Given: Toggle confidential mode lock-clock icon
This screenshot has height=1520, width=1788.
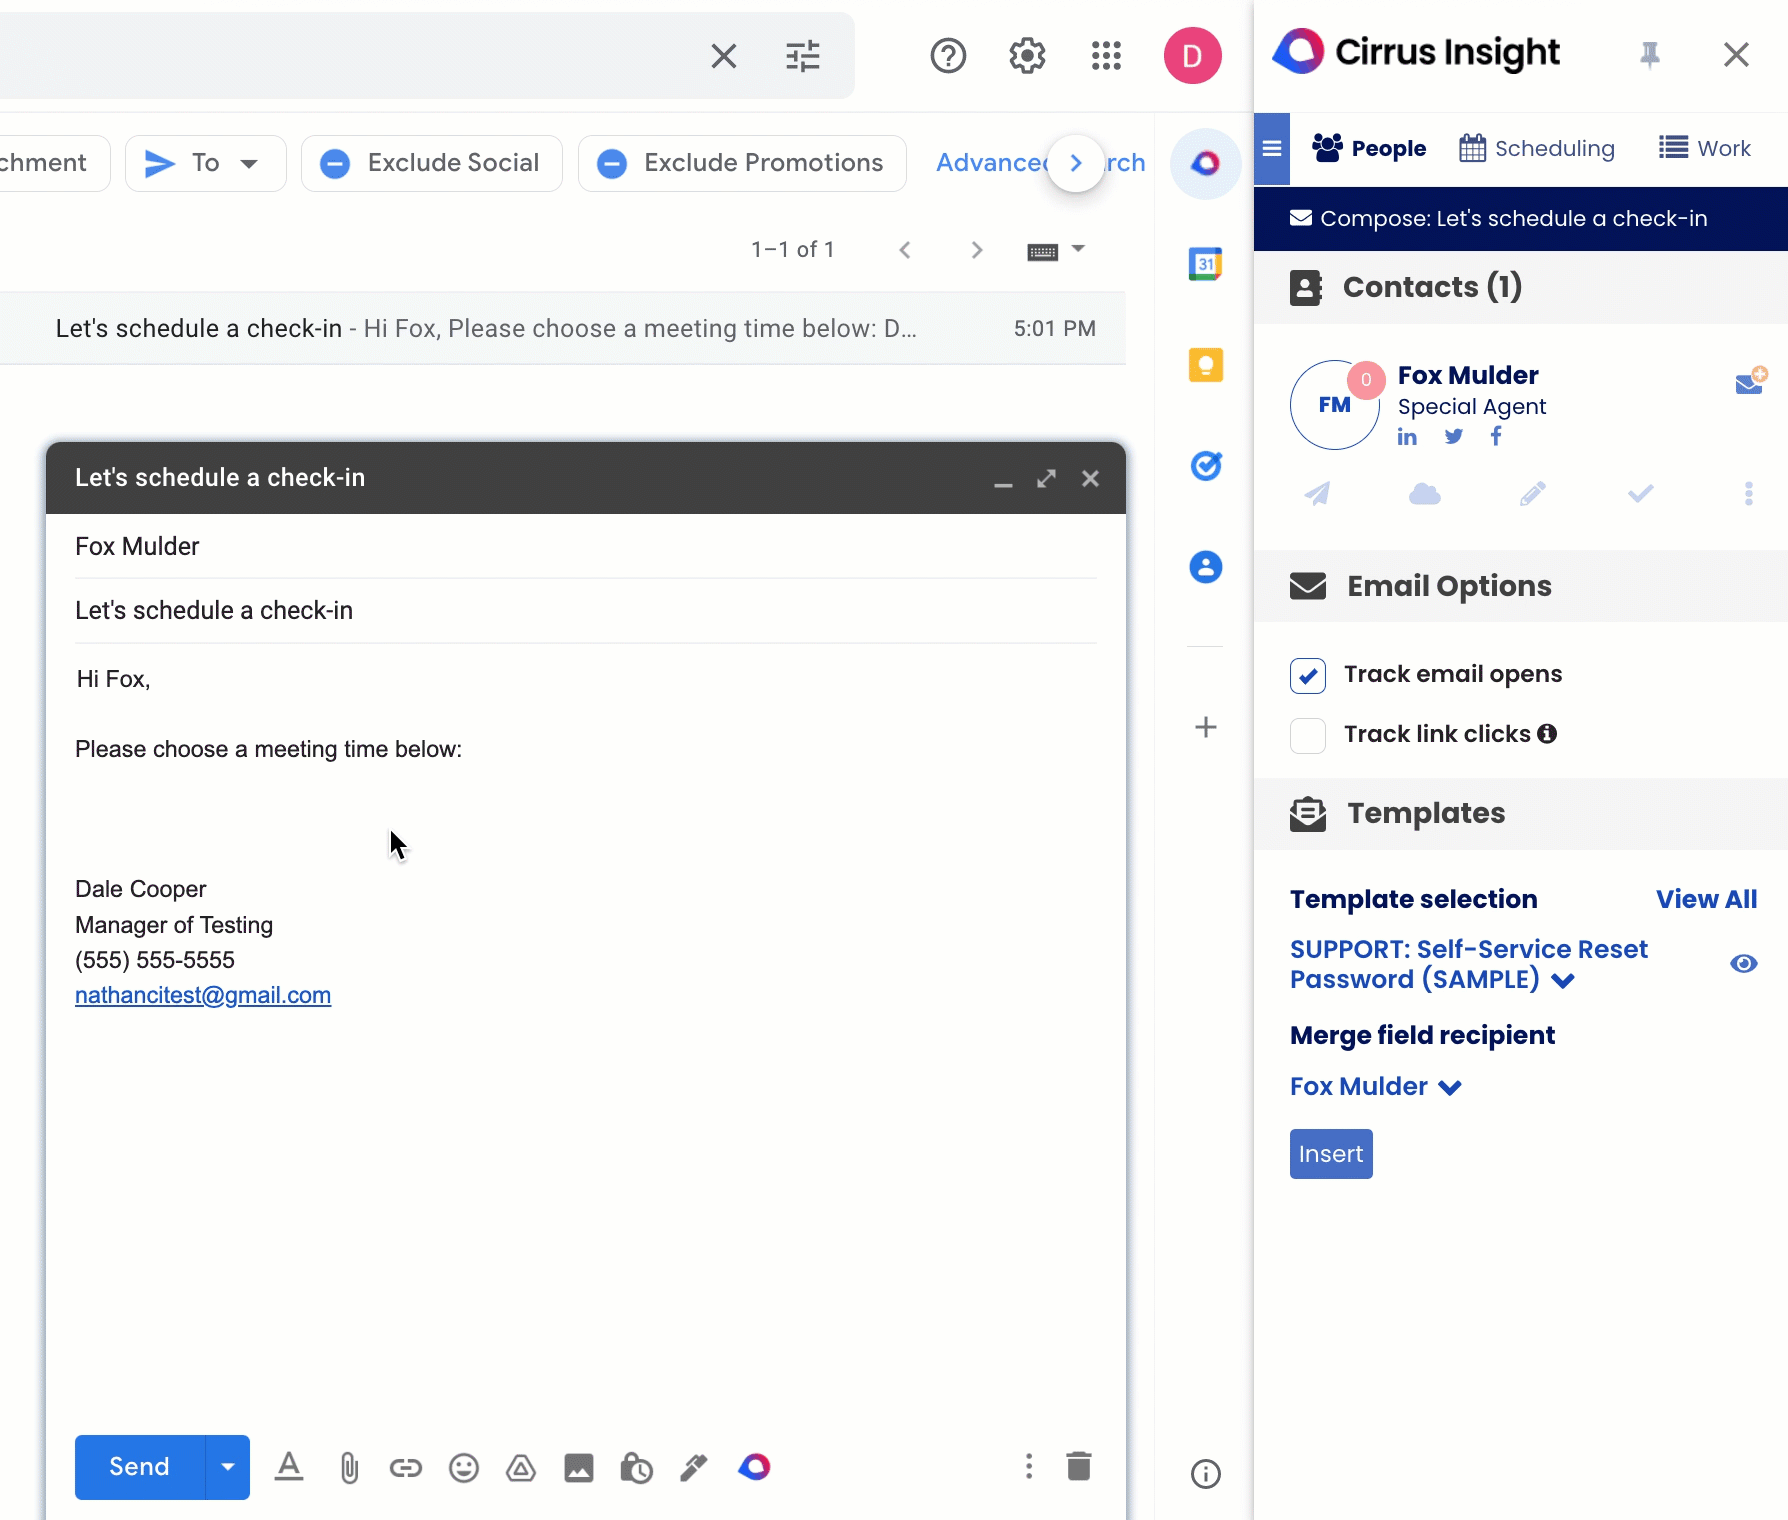Looking at the screenshot, I should (636, 1468).
